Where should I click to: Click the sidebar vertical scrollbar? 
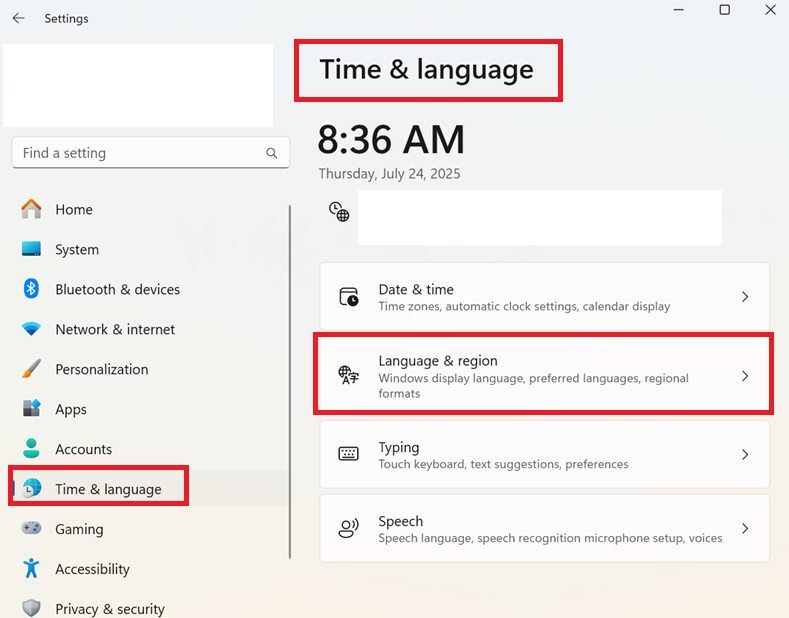(x=290, y=381)
